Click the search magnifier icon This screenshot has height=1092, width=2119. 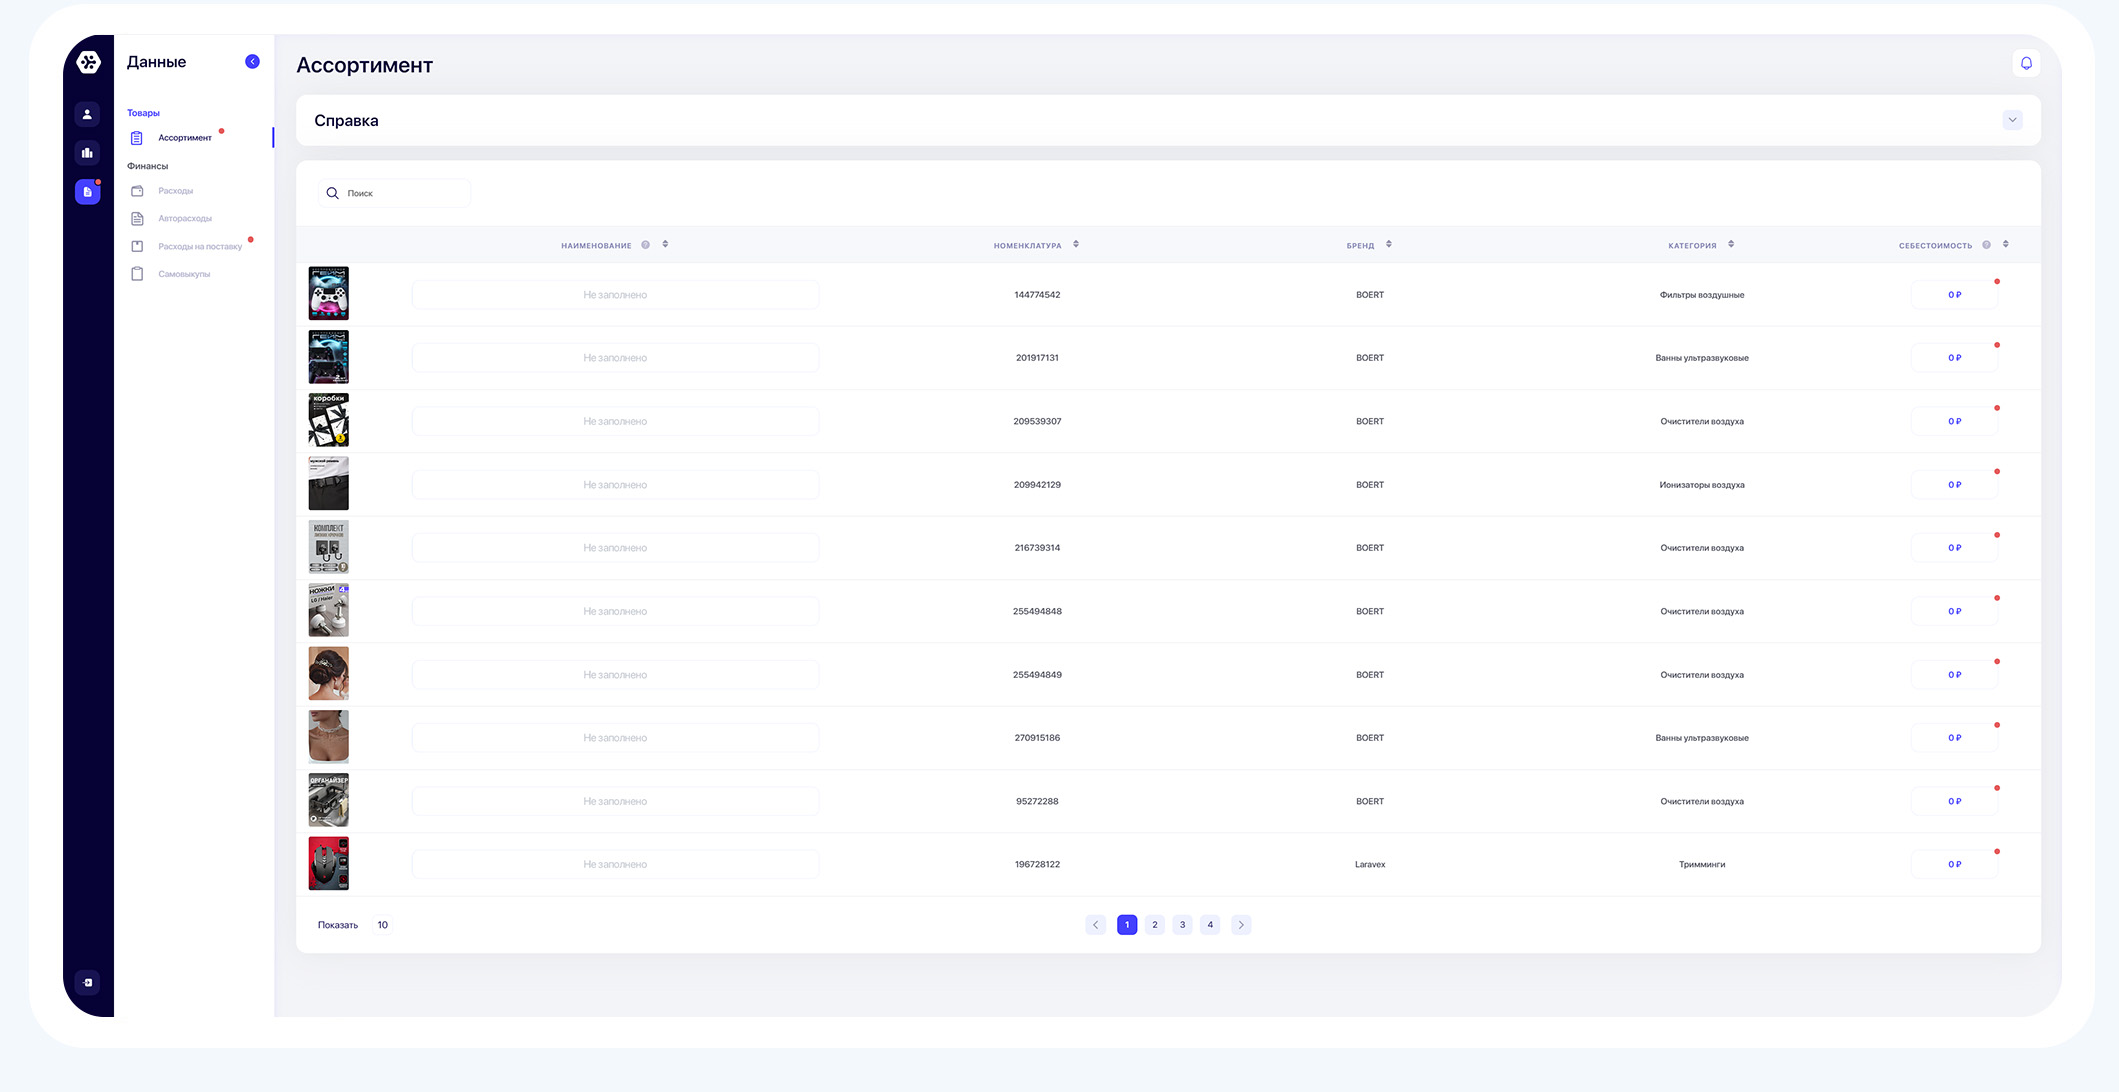[332, 193]
